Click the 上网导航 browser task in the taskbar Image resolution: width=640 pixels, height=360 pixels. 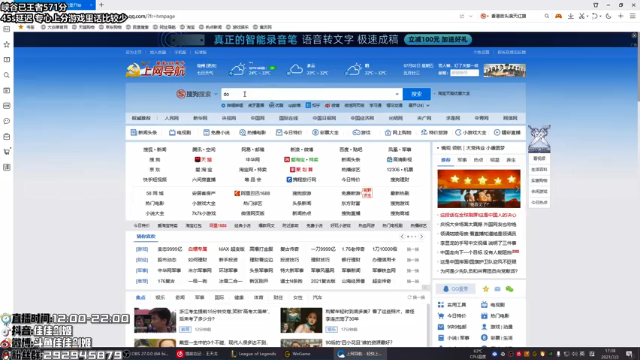[x=359, y=354]
